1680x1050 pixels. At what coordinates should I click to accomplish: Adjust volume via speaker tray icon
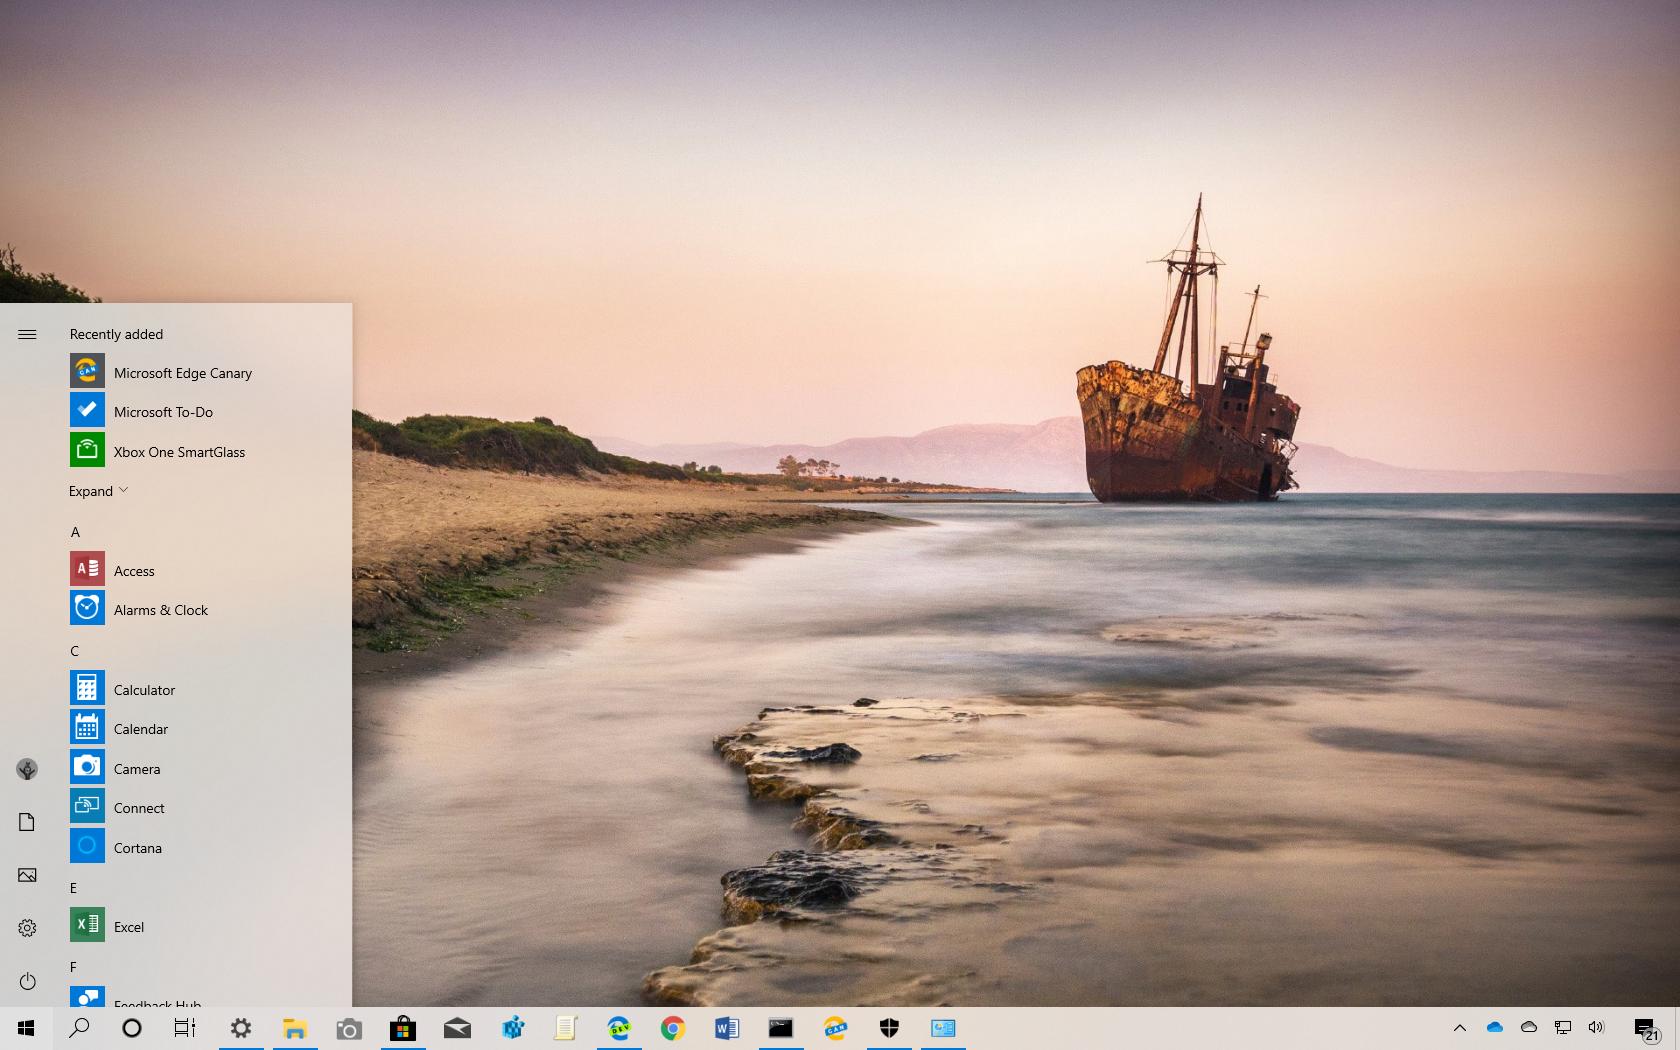pyautogui.click(x=1597, y=1028)
